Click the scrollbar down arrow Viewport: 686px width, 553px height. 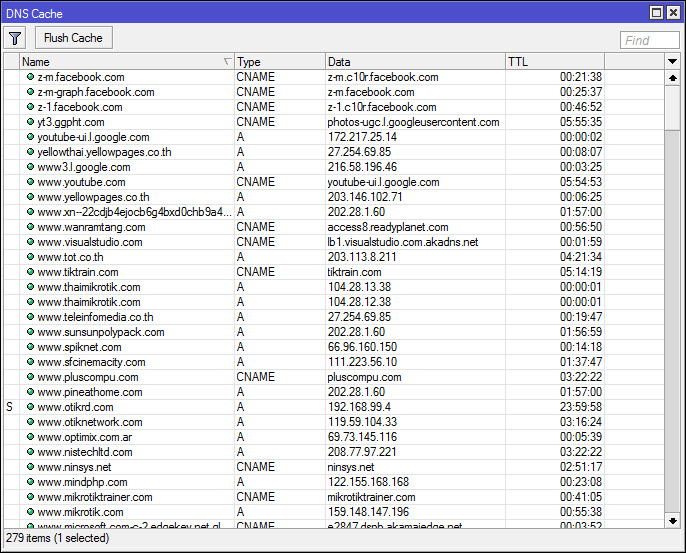[672, 521]
